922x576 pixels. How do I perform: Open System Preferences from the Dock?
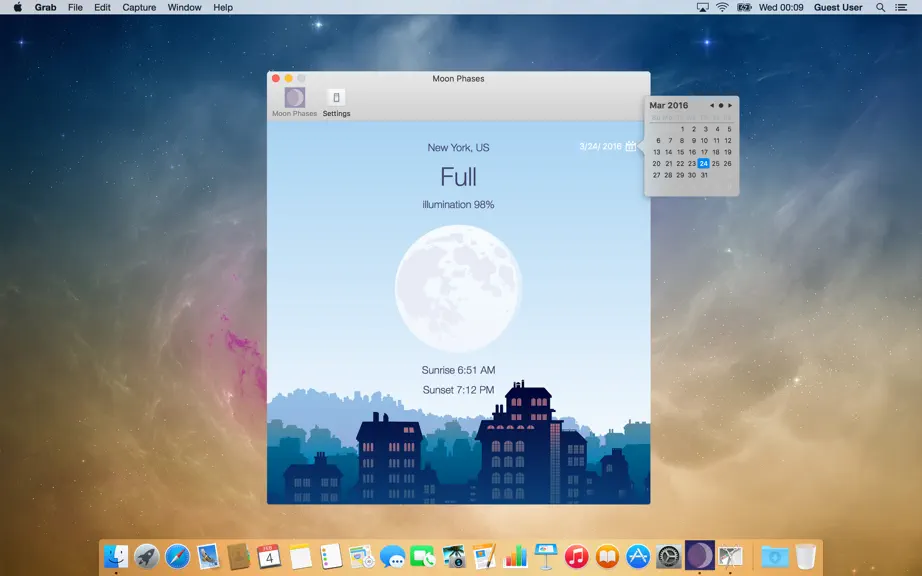(668, 556)
